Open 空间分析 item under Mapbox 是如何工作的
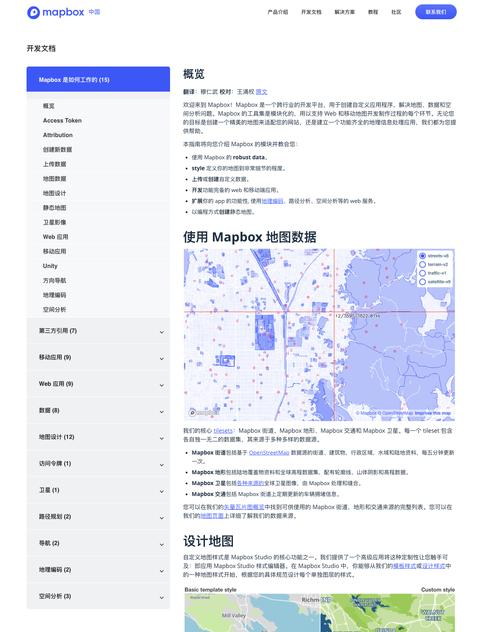The height and width of the screenshot is (632, 480). click(54, 309)
